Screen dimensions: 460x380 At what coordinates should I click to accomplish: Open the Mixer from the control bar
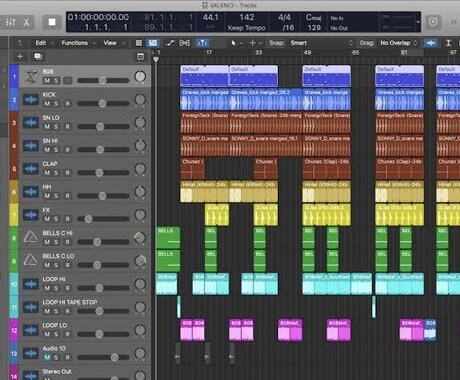[11, 22]
